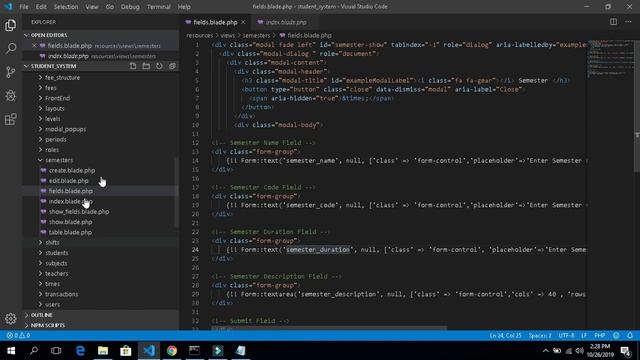This screenshot has width=640, height=360.
Task: Click line number 24 in gutter
Action: click(x=196, y=250)
